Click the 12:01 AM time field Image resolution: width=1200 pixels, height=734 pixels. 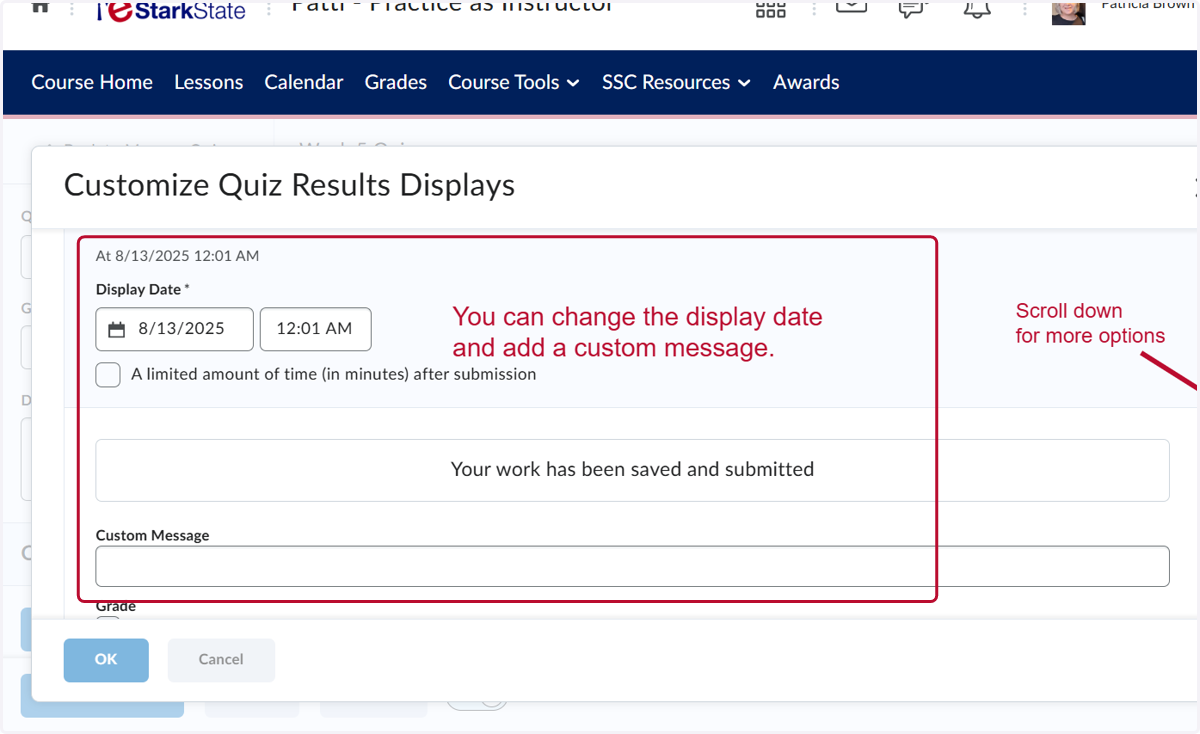pos(316,329)
